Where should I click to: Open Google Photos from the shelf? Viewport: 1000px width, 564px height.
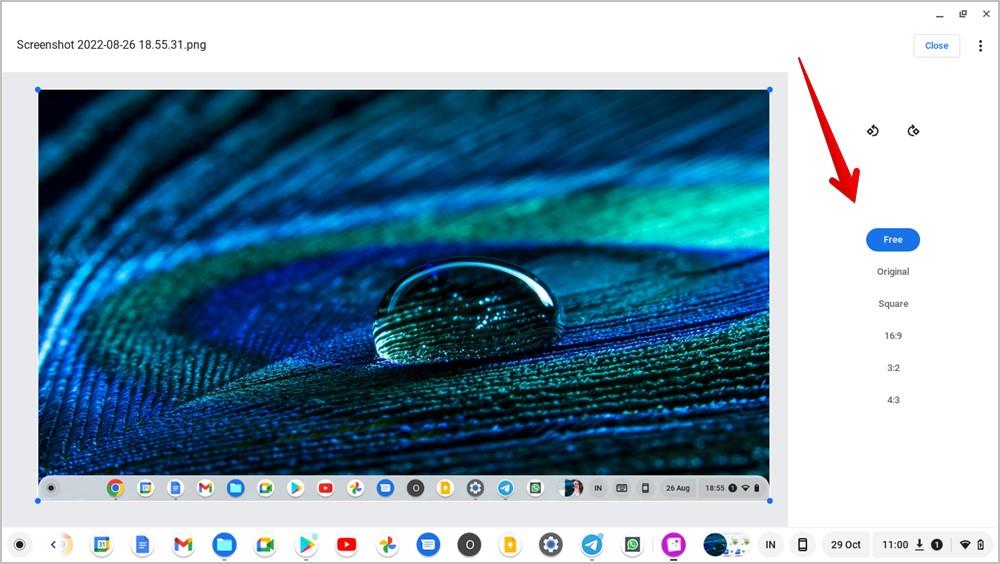pyautogui.click(x=387, y=545)
